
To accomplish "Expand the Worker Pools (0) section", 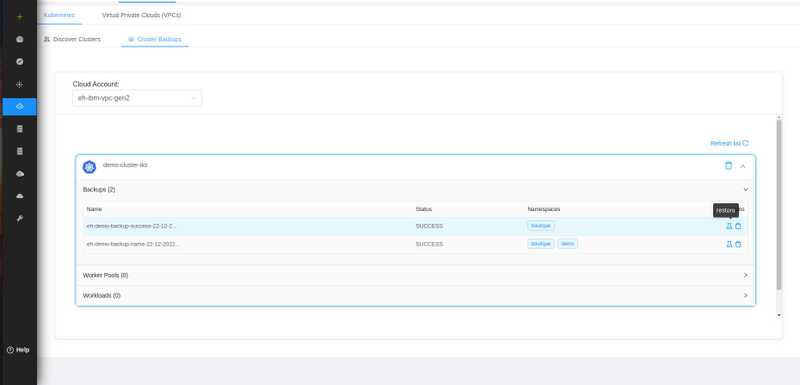I will point(745,275).
